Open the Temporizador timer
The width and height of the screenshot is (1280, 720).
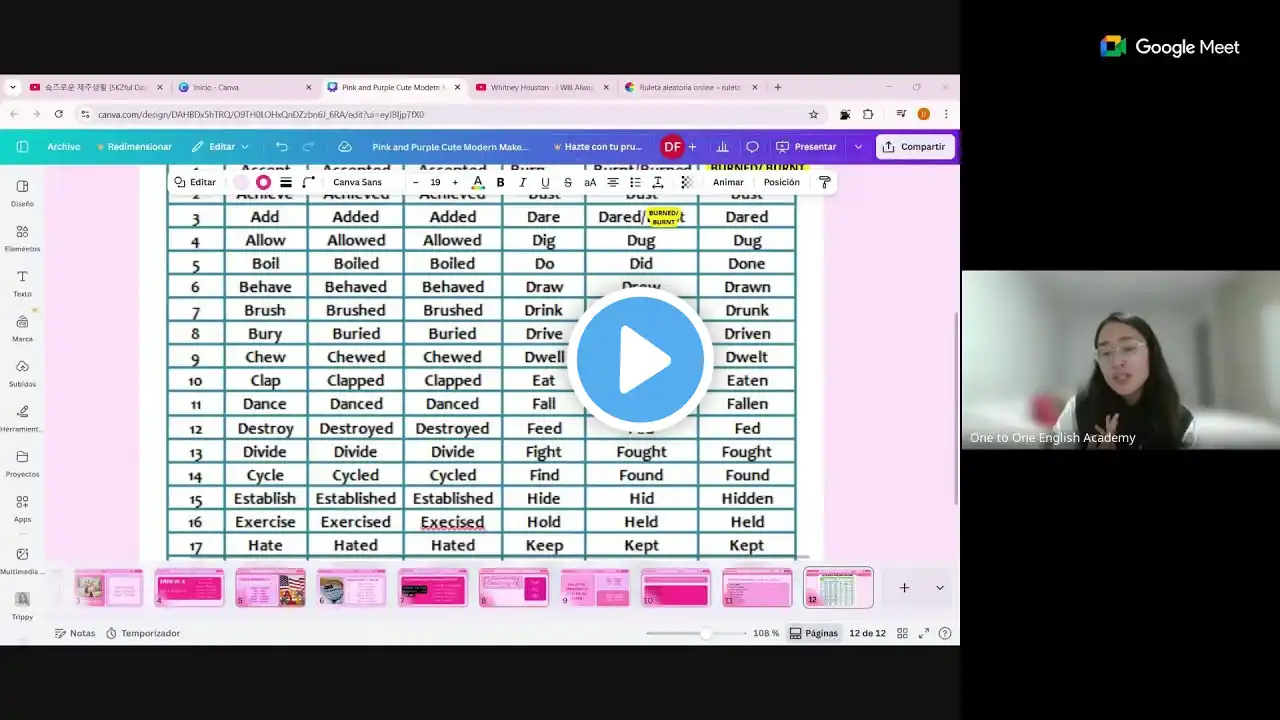(x=143, y=633)
